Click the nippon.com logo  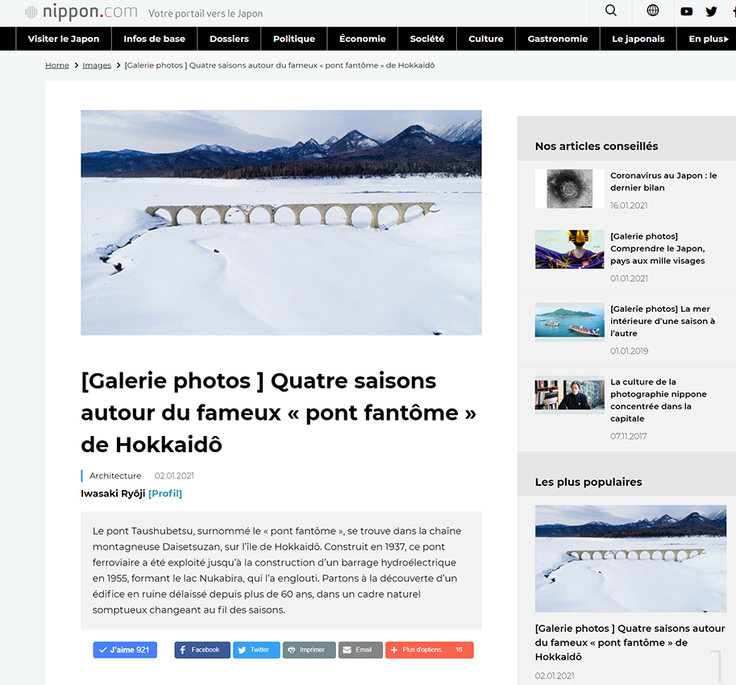(81, 12)
